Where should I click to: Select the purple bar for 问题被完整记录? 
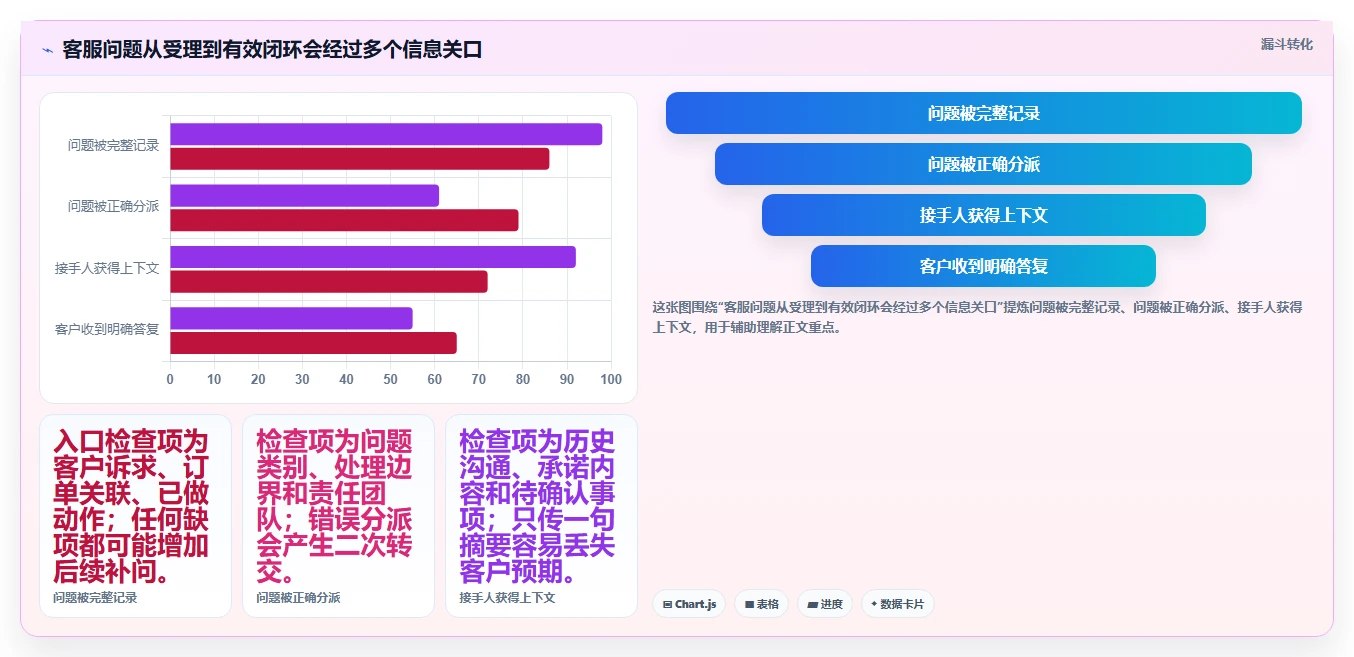(386, 134)
